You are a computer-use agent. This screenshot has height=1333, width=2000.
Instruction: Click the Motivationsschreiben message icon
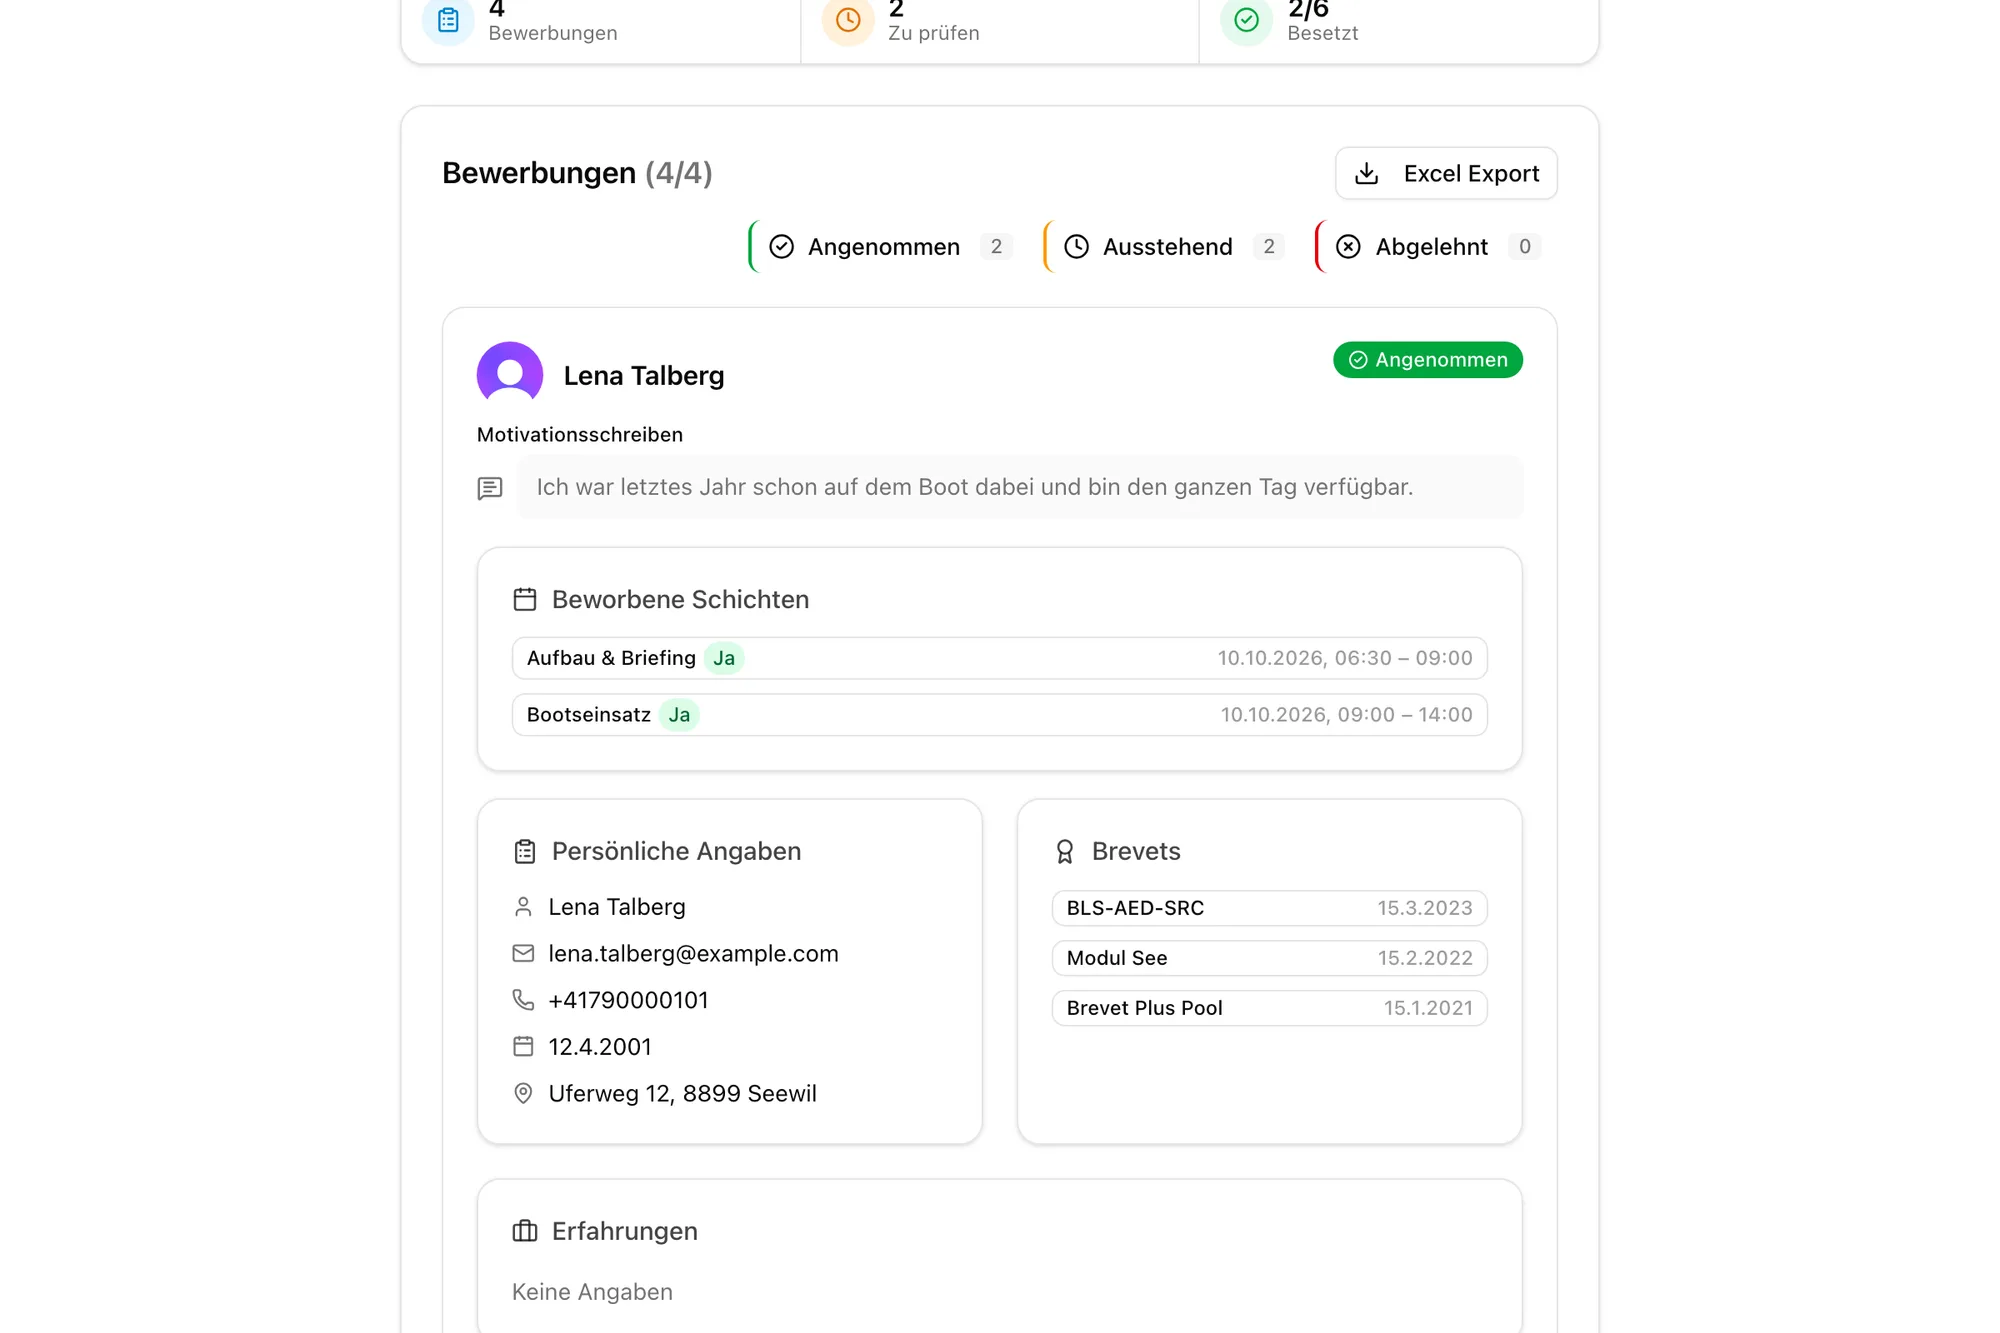[x=490, y=488]
